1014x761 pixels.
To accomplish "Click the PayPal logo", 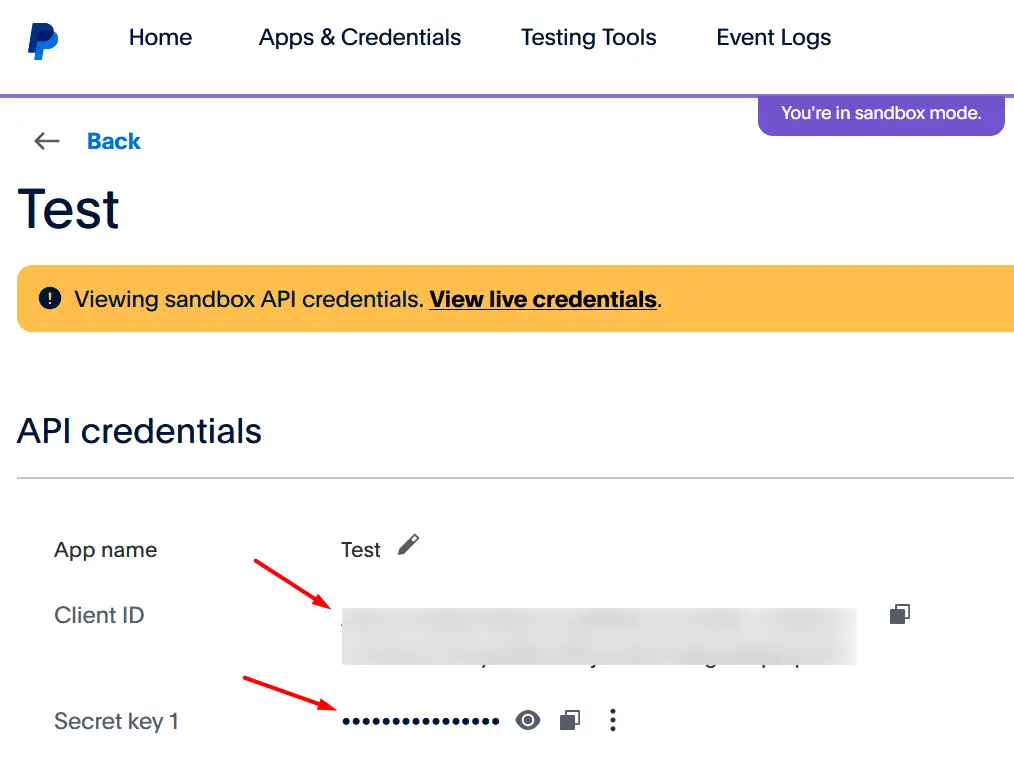I will [42, 40].
